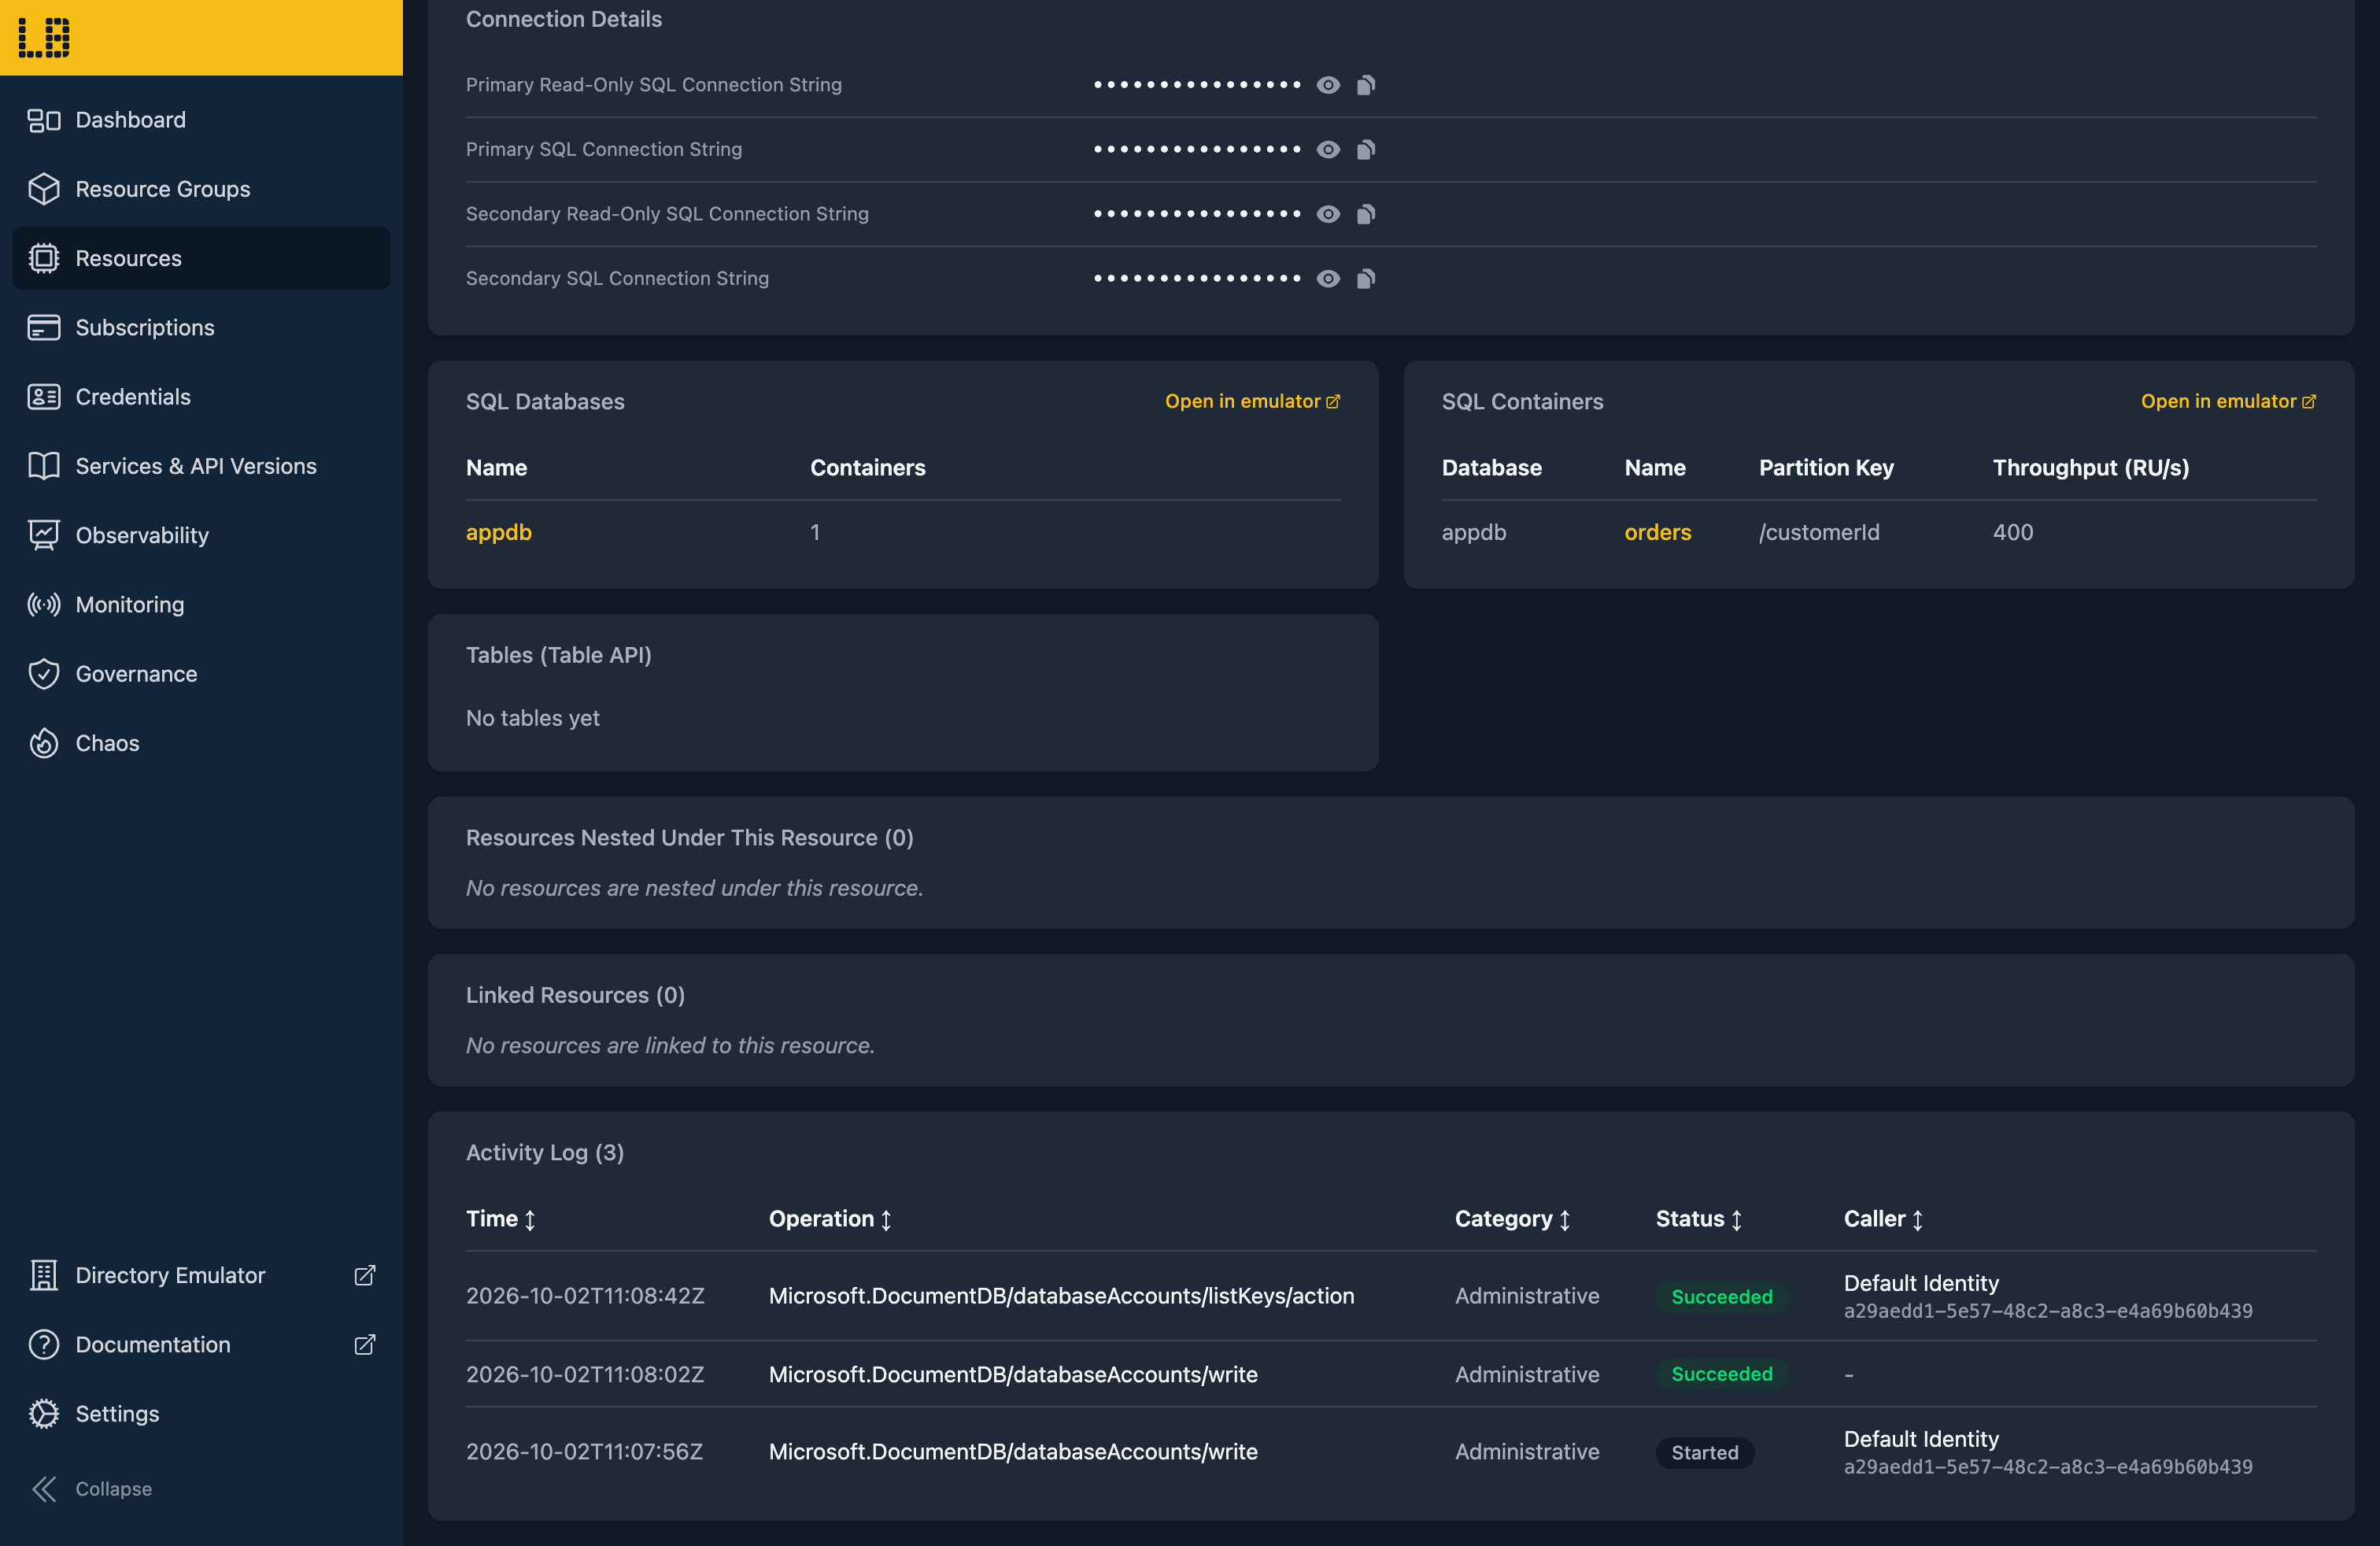Viewport: 2380px width, 1546px height.
Task: Sort Activity Log by Time
Action: 501,1219
